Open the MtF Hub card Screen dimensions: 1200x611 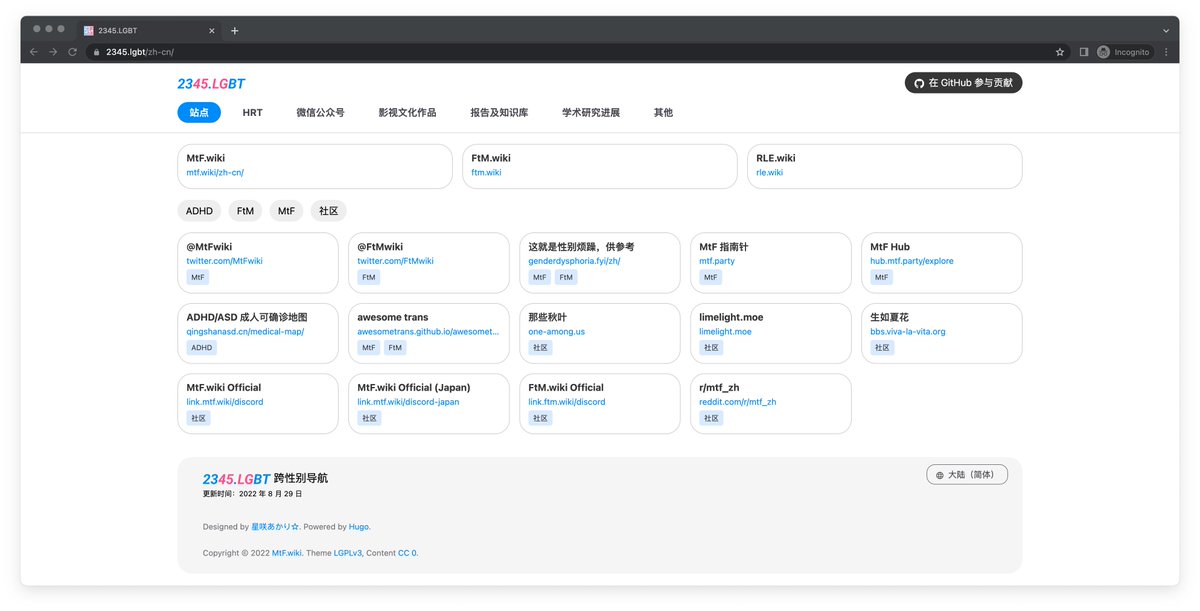[942, 263]
